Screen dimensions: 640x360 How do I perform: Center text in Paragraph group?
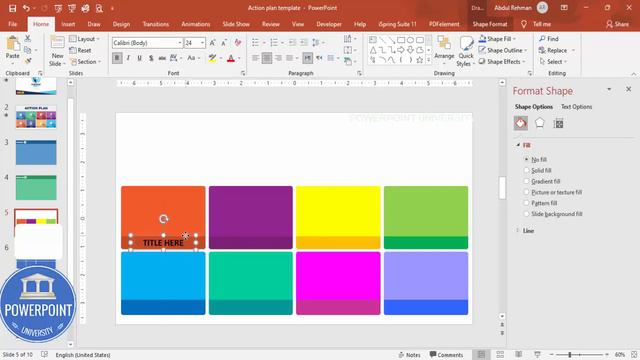tap(267, 58)
